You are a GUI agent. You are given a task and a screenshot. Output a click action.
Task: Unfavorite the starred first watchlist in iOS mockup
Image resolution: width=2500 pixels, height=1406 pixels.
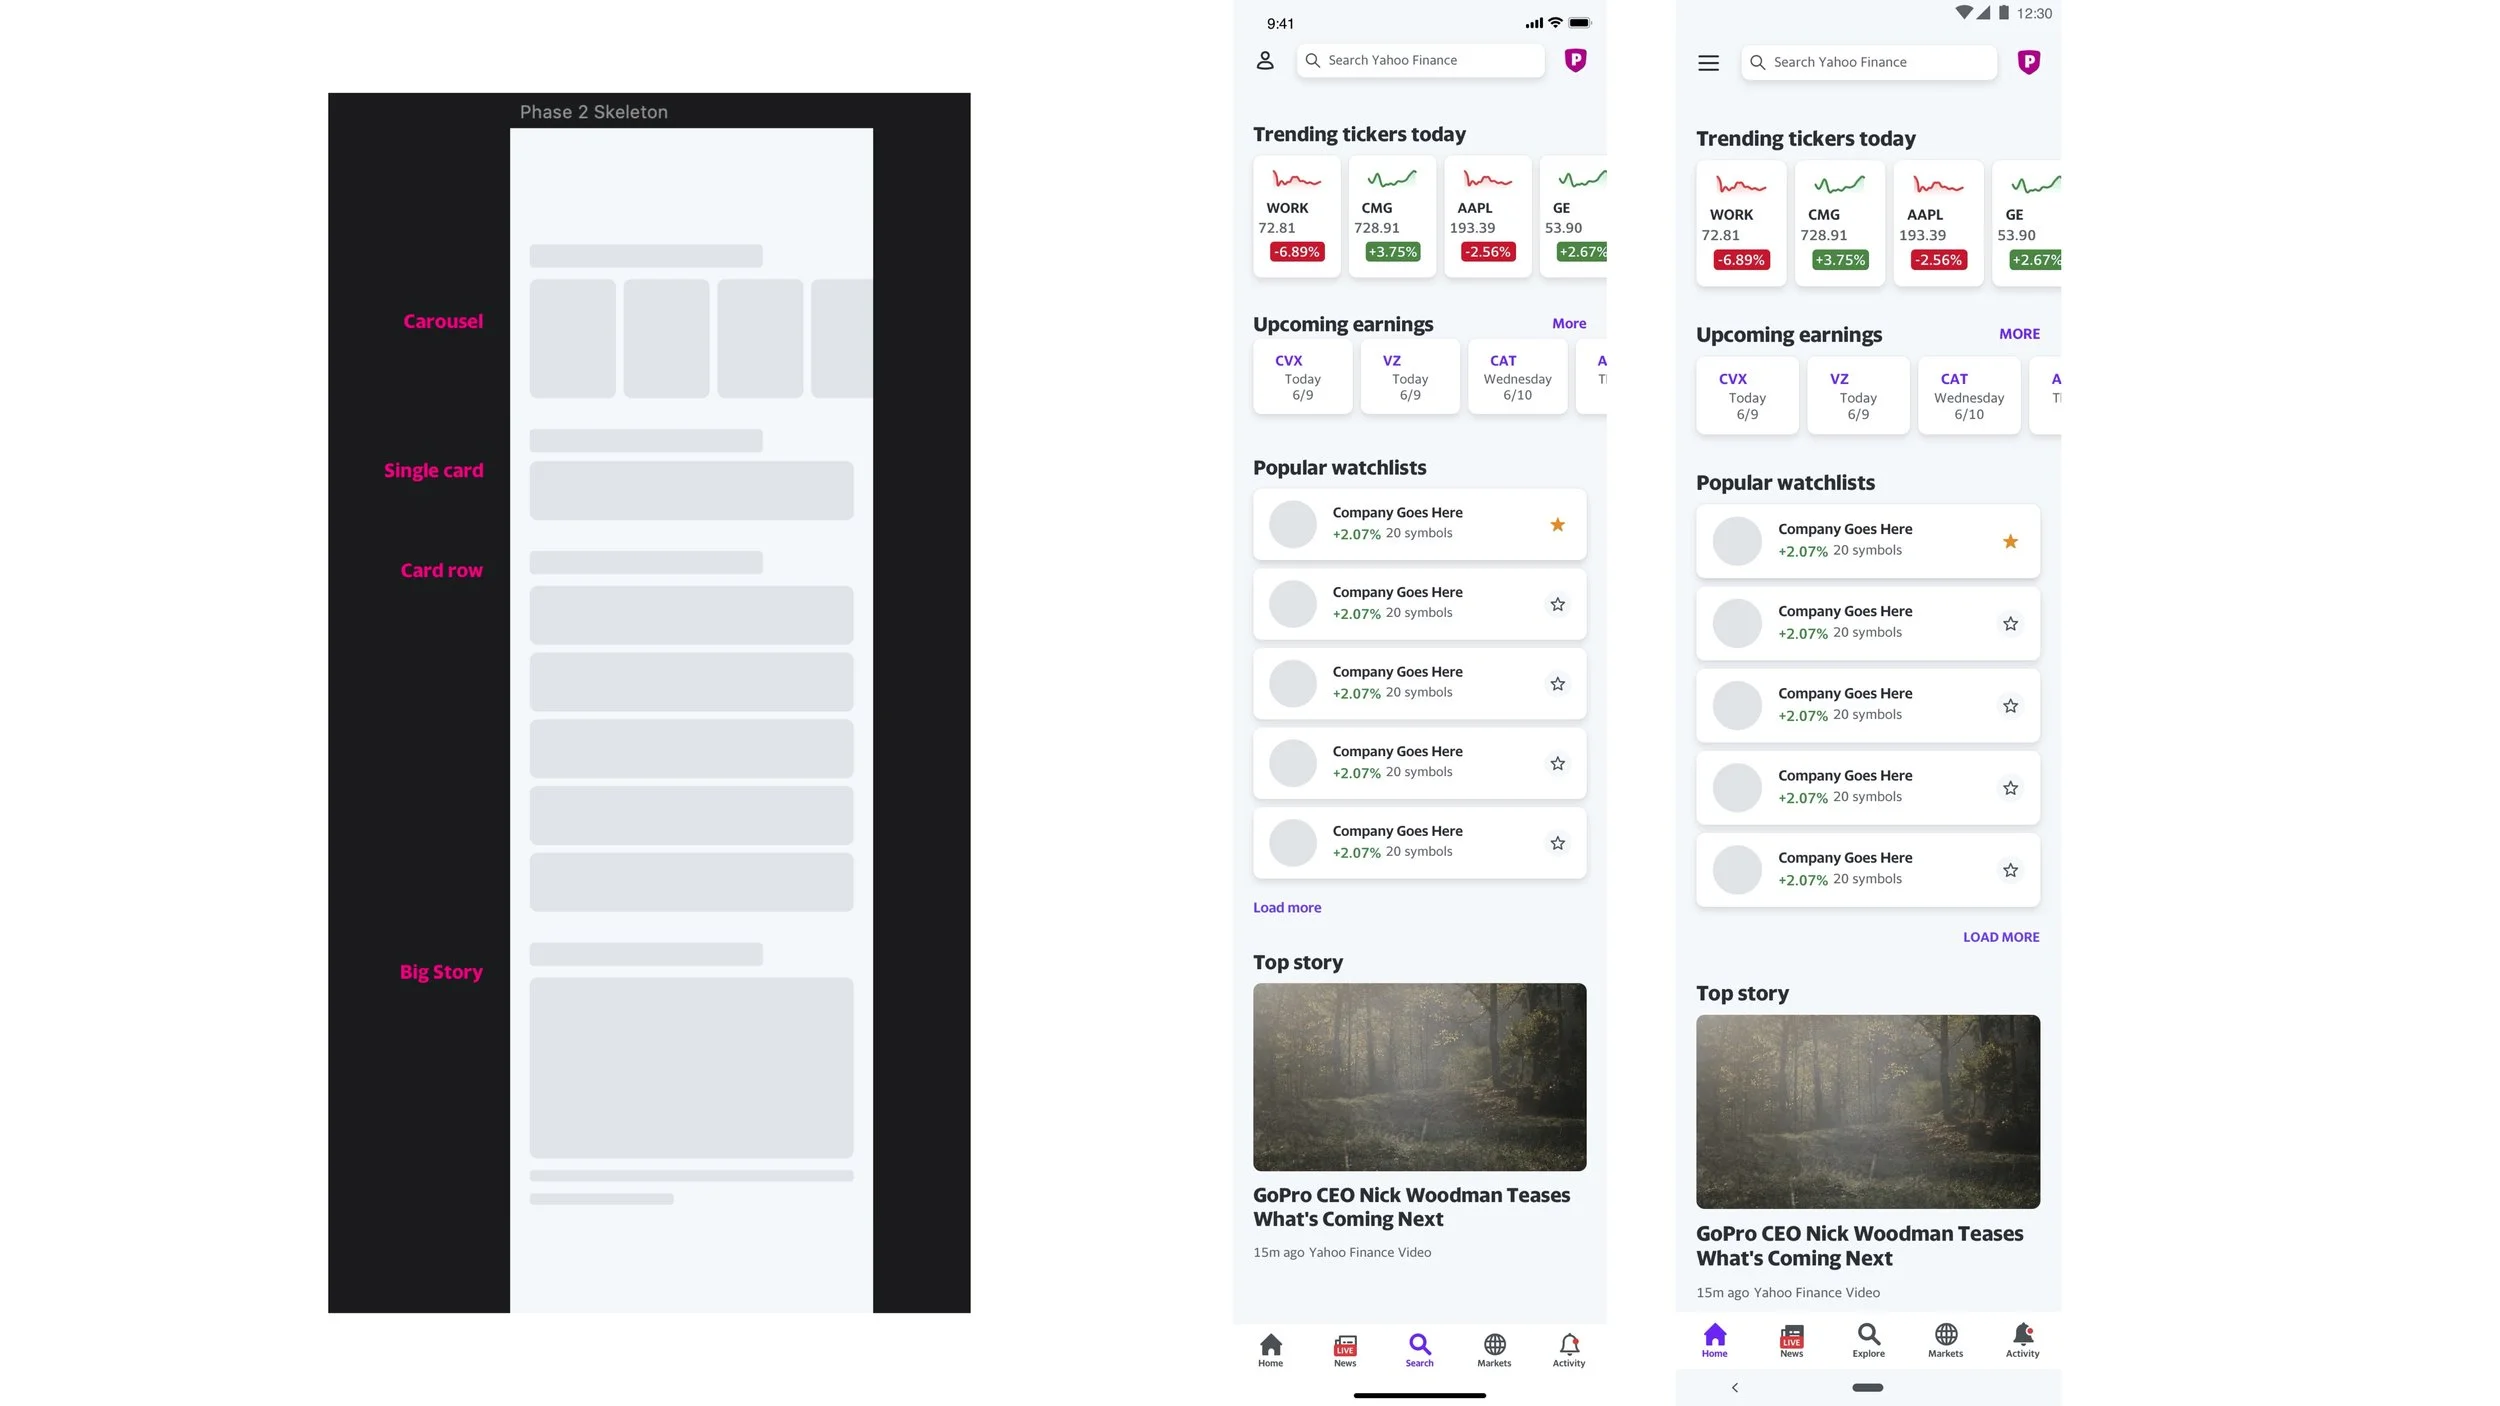[x=1557, y=525]
